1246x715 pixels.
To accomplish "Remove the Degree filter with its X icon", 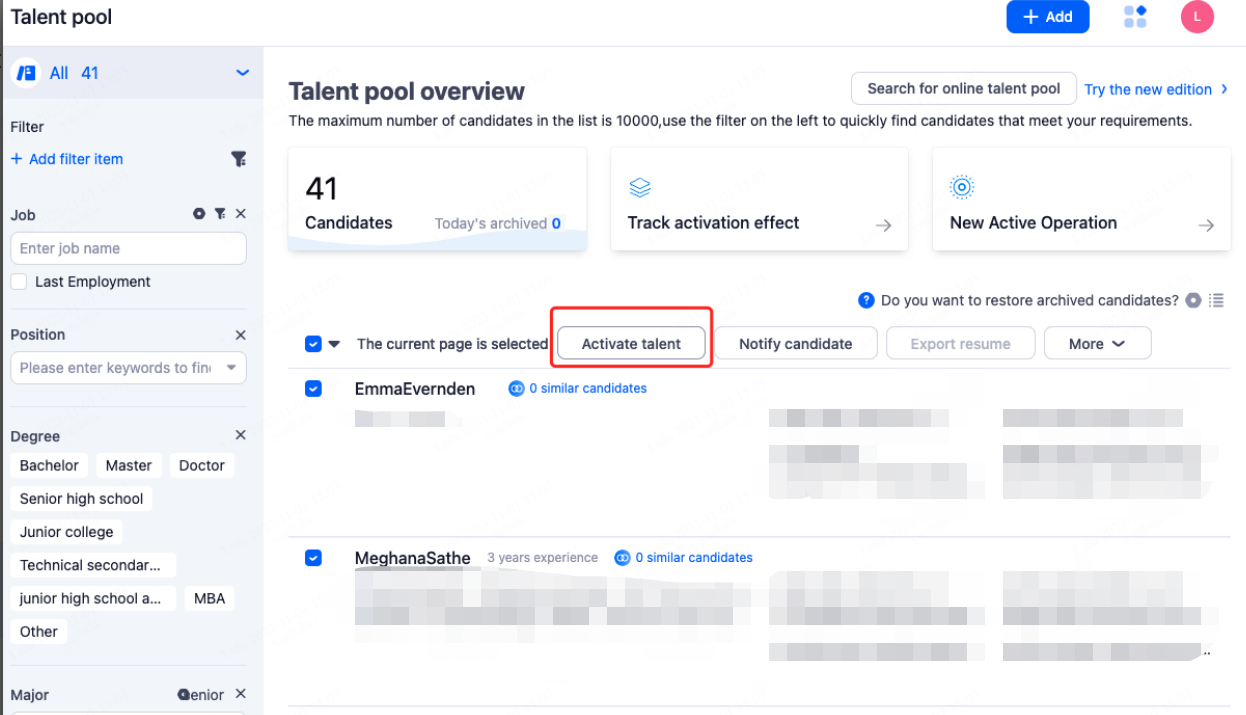I will [240, 435].
